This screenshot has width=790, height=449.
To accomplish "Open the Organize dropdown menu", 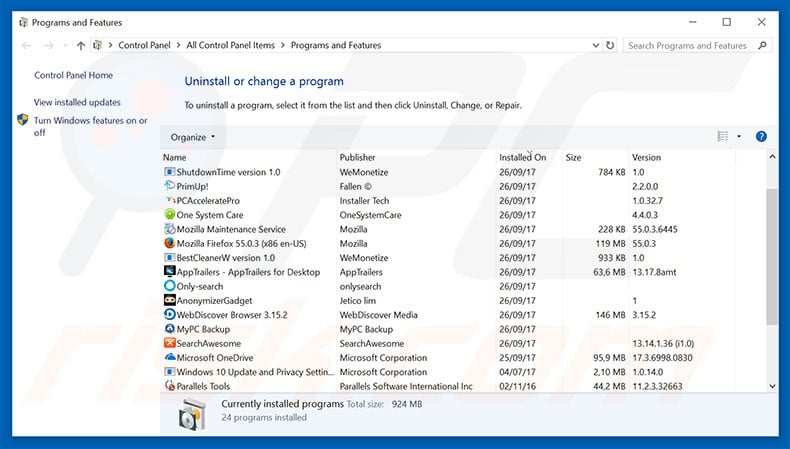I will pos(192,137).
